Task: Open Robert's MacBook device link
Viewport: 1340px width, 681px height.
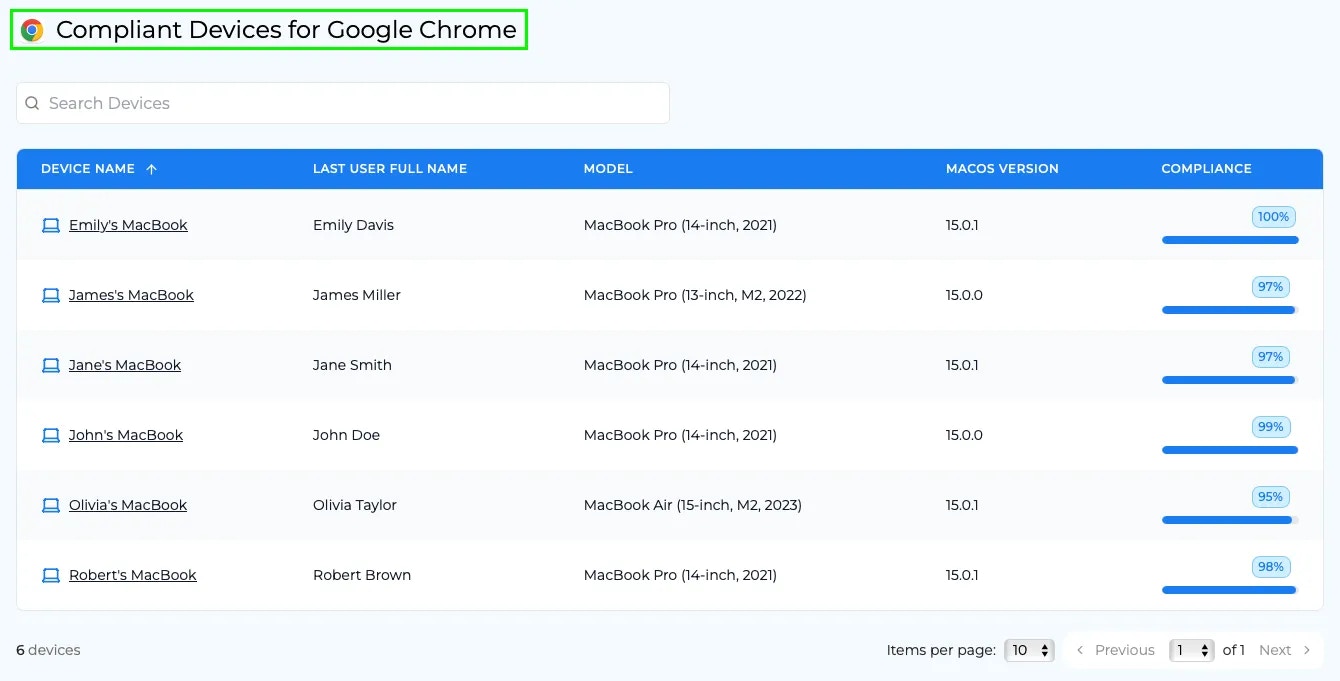Action: point(133,575)
